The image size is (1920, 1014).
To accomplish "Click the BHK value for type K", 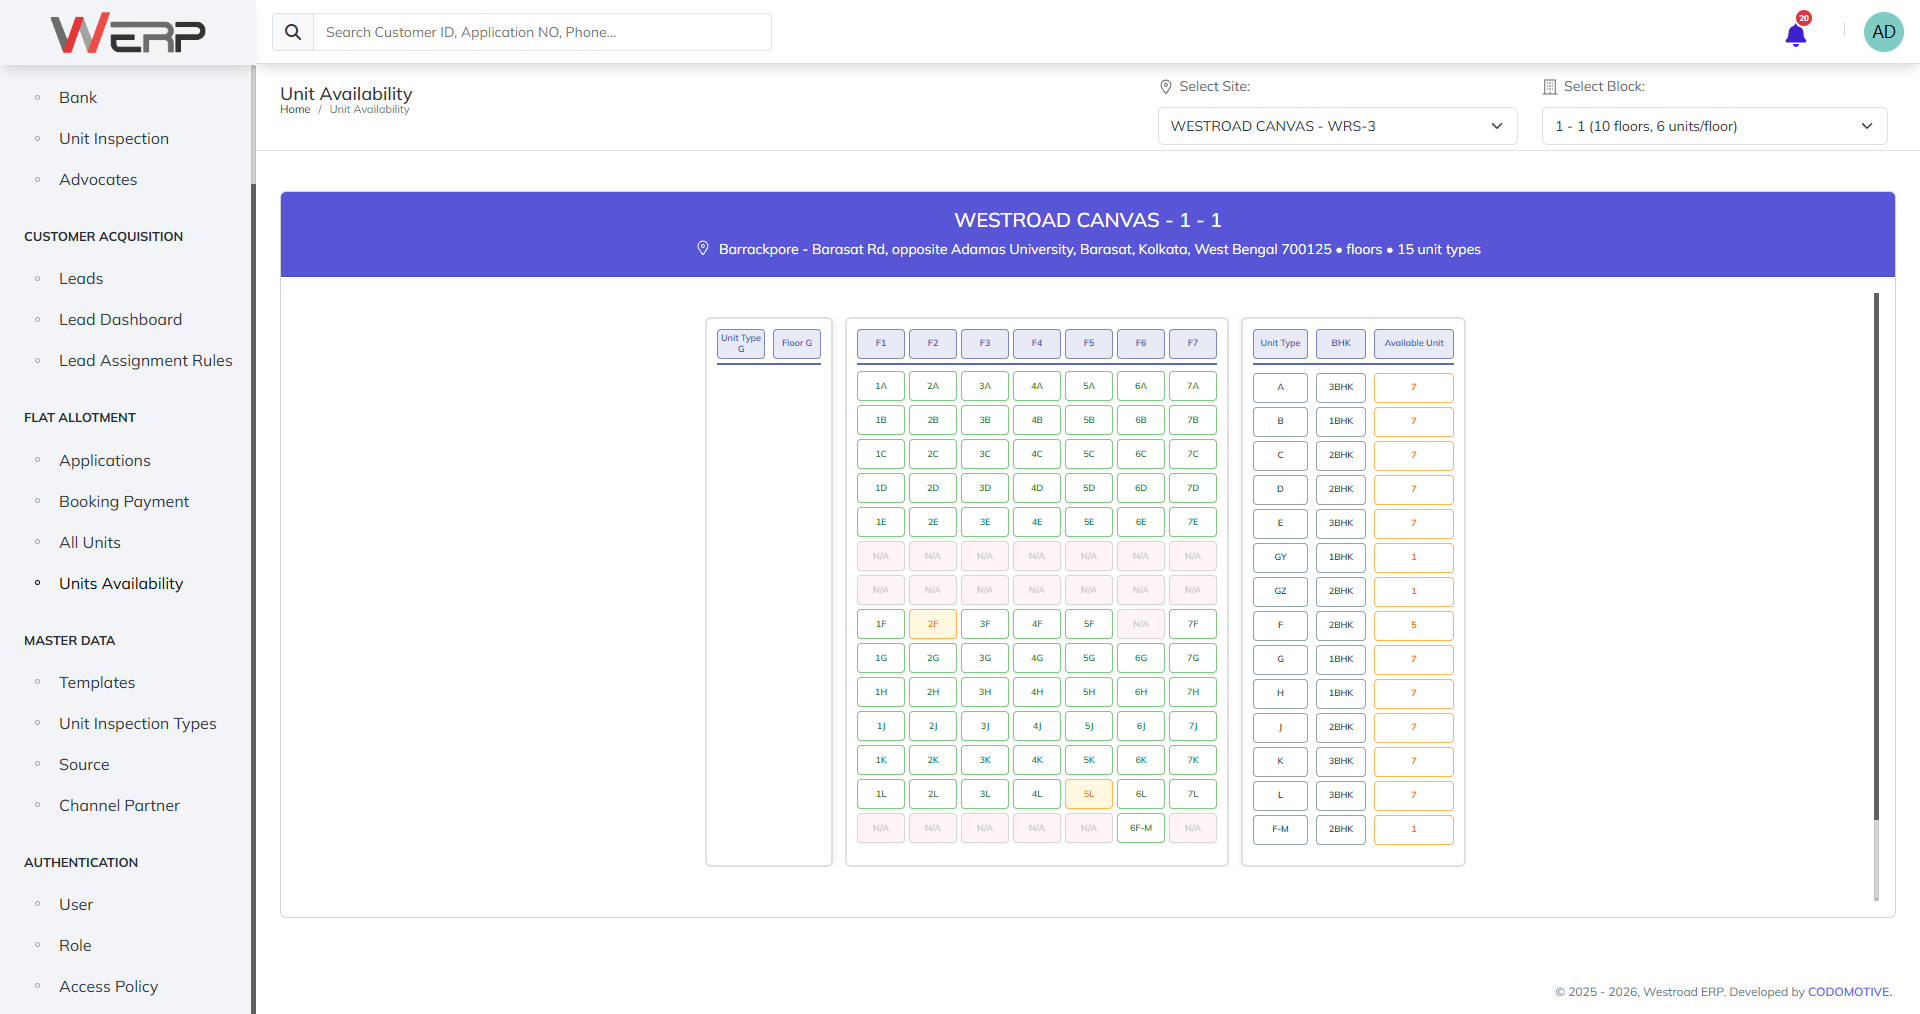I will [1341, 761].
